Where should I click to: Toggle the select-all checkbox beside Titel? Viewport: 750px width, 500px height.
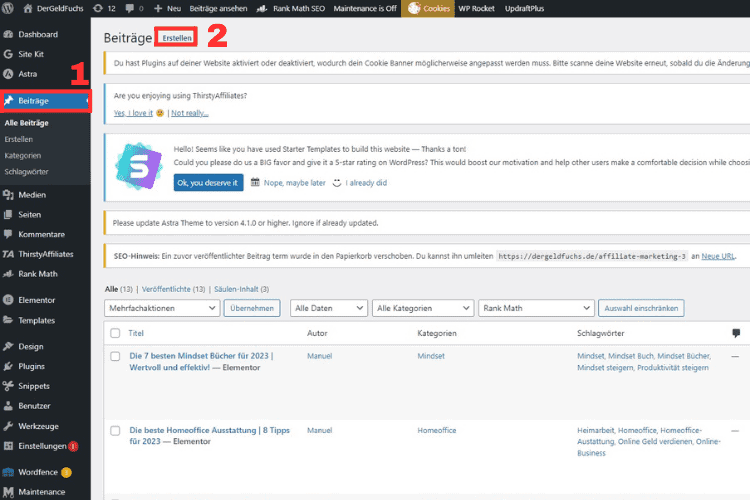point(115,333)
